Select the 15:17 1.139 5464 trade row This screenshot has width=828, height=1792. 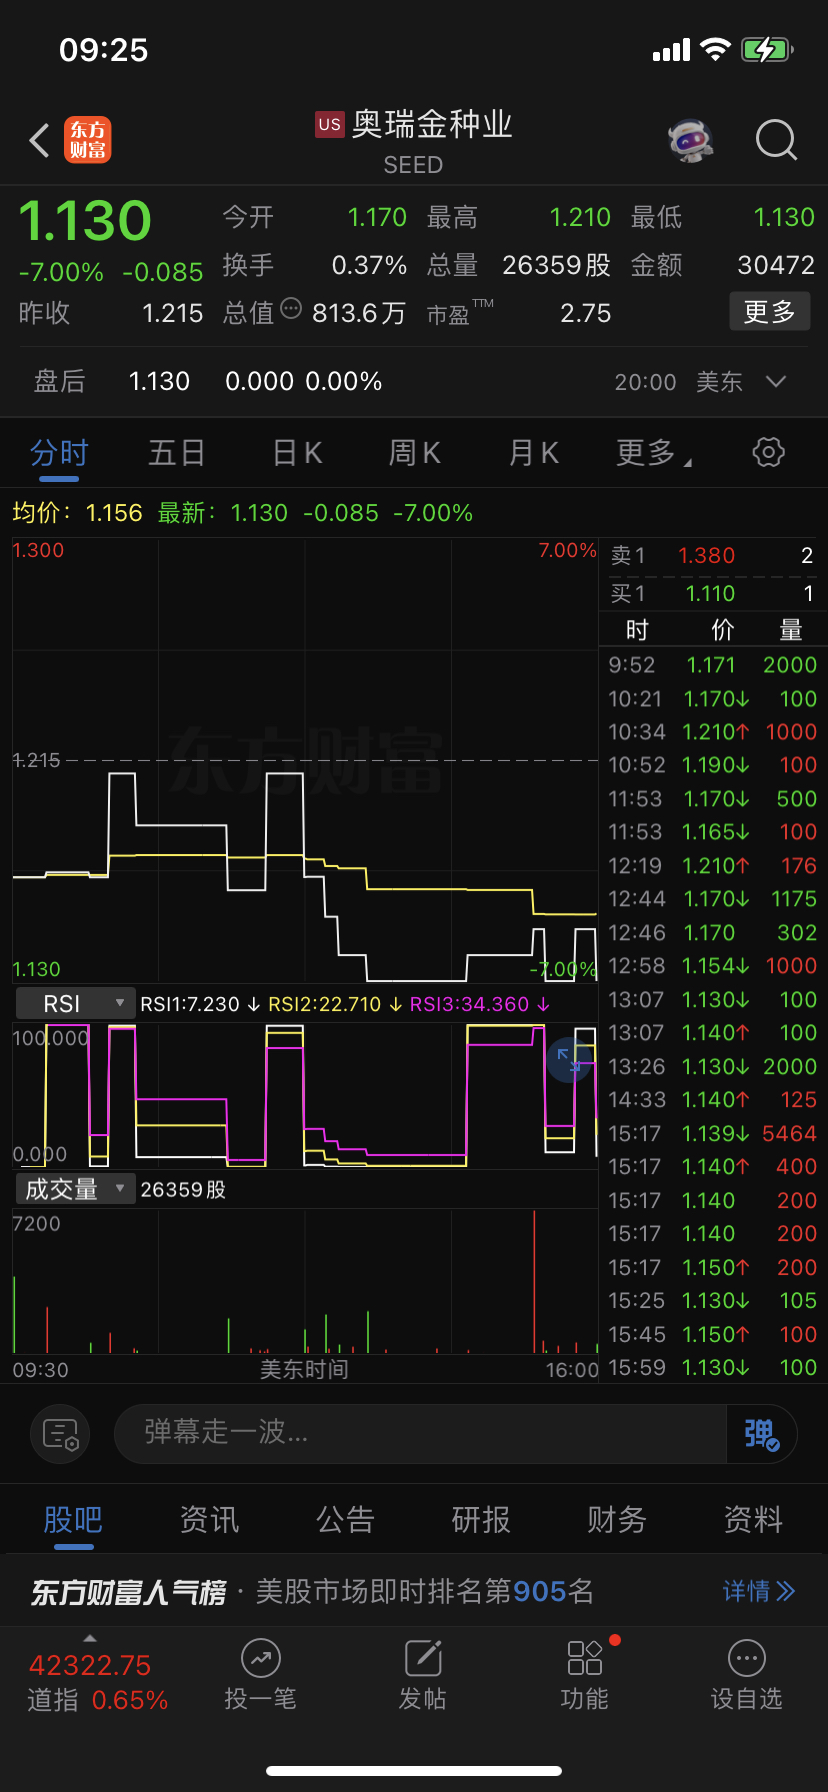(x=712, y=1134)
